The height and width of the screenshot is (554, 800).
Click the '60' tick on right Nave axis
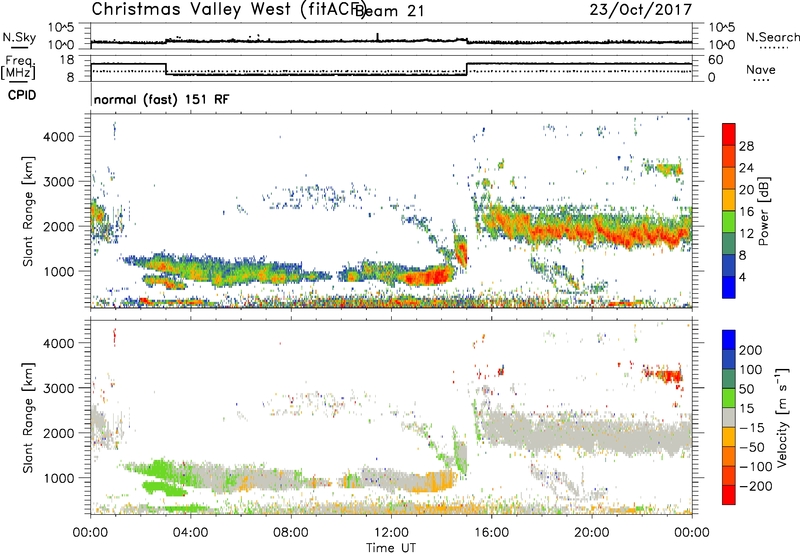coord(716,60)
